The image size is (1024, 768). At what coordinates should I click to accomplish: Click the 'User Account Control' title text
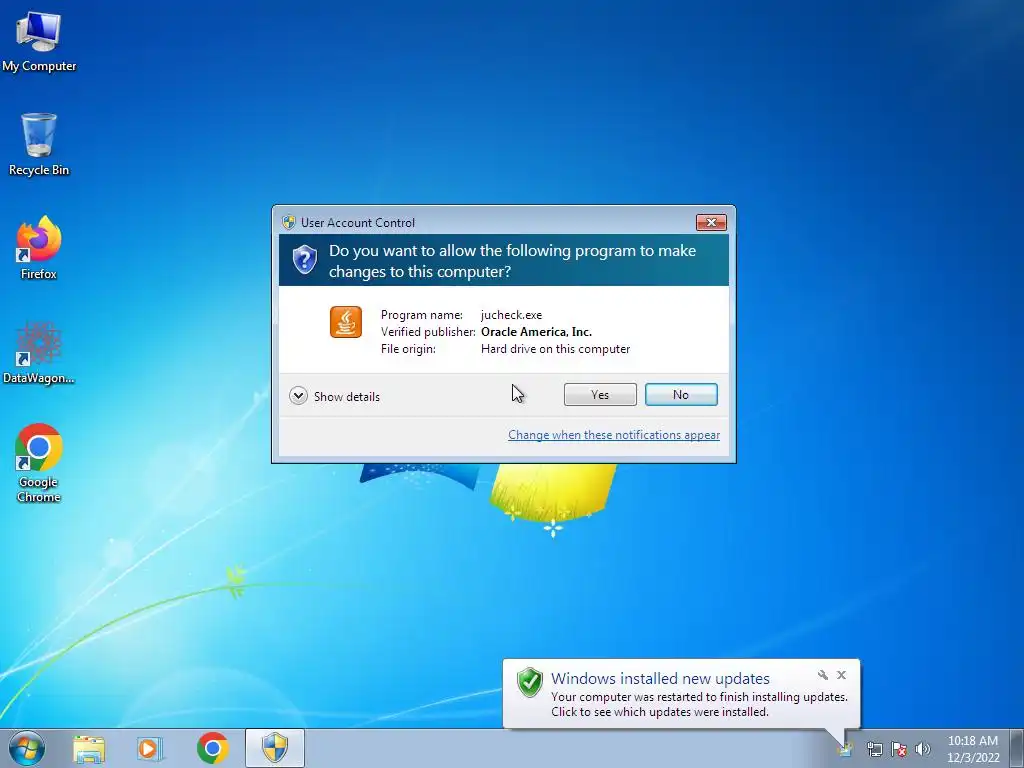pos(358,223)
